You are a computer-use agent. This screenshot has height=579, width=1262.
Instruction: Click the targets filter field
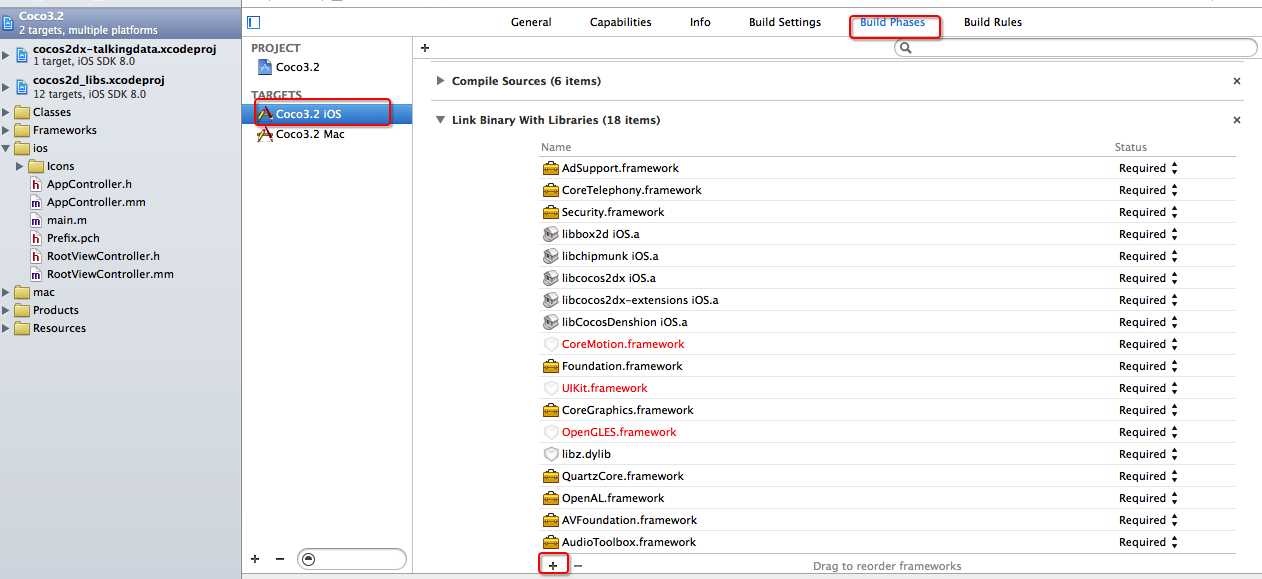(352, 559)
